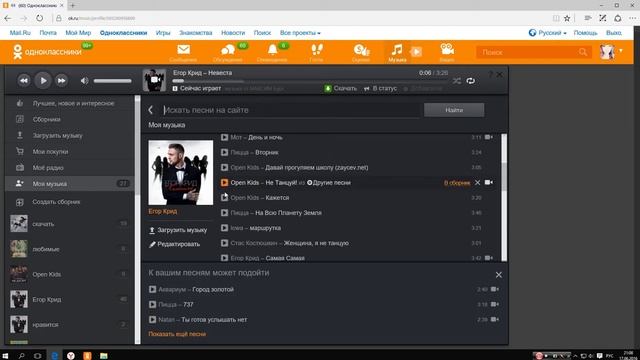Screen dimensions: 640x360
Task: Click the Найти button
Action: point(454,110)
